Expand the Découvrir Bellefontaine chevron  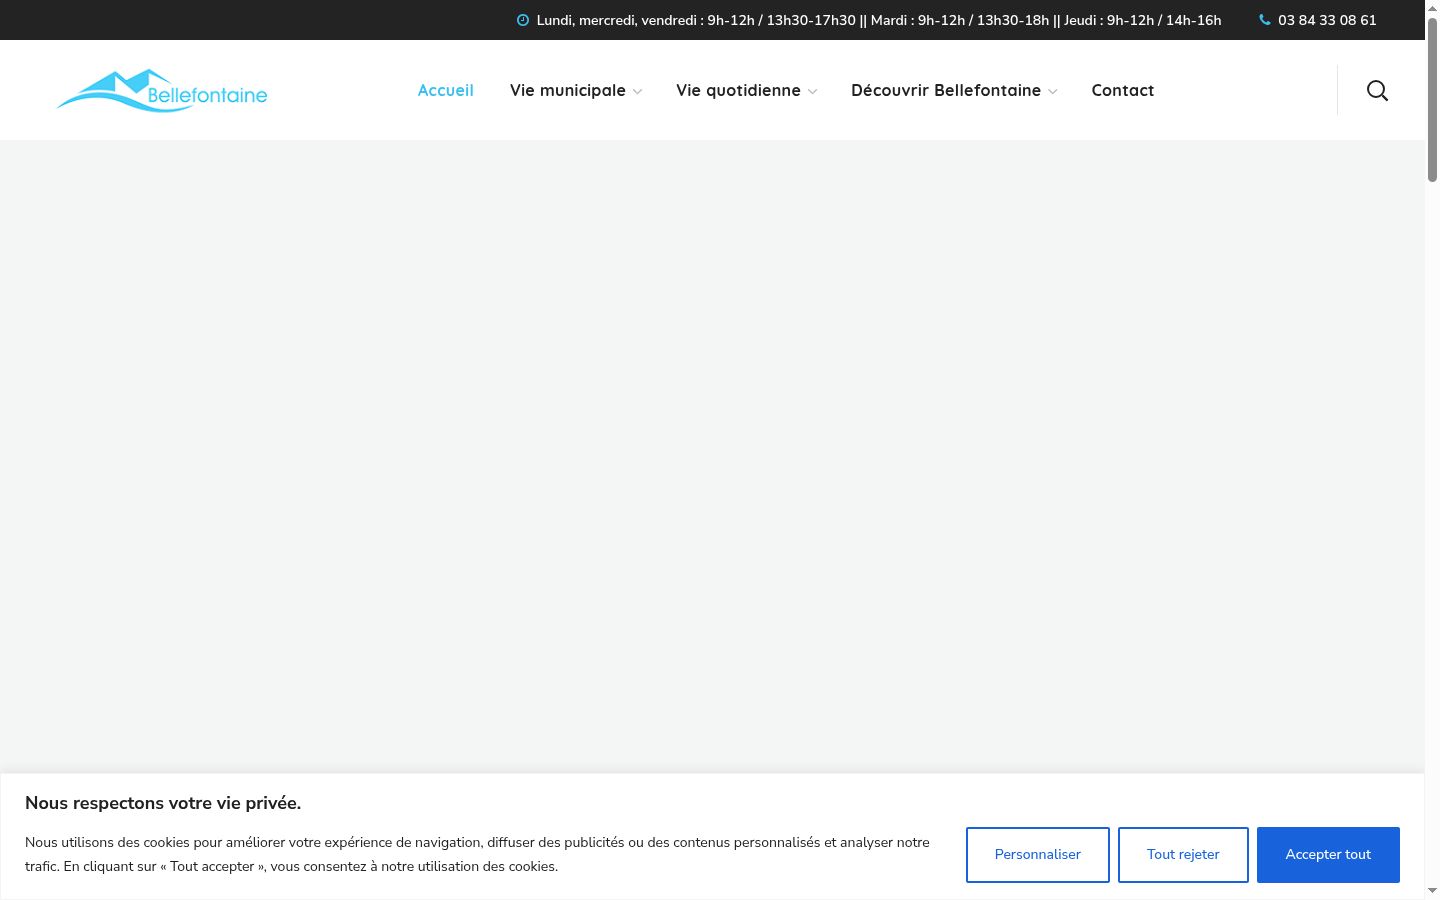(x=1052, y=92)
